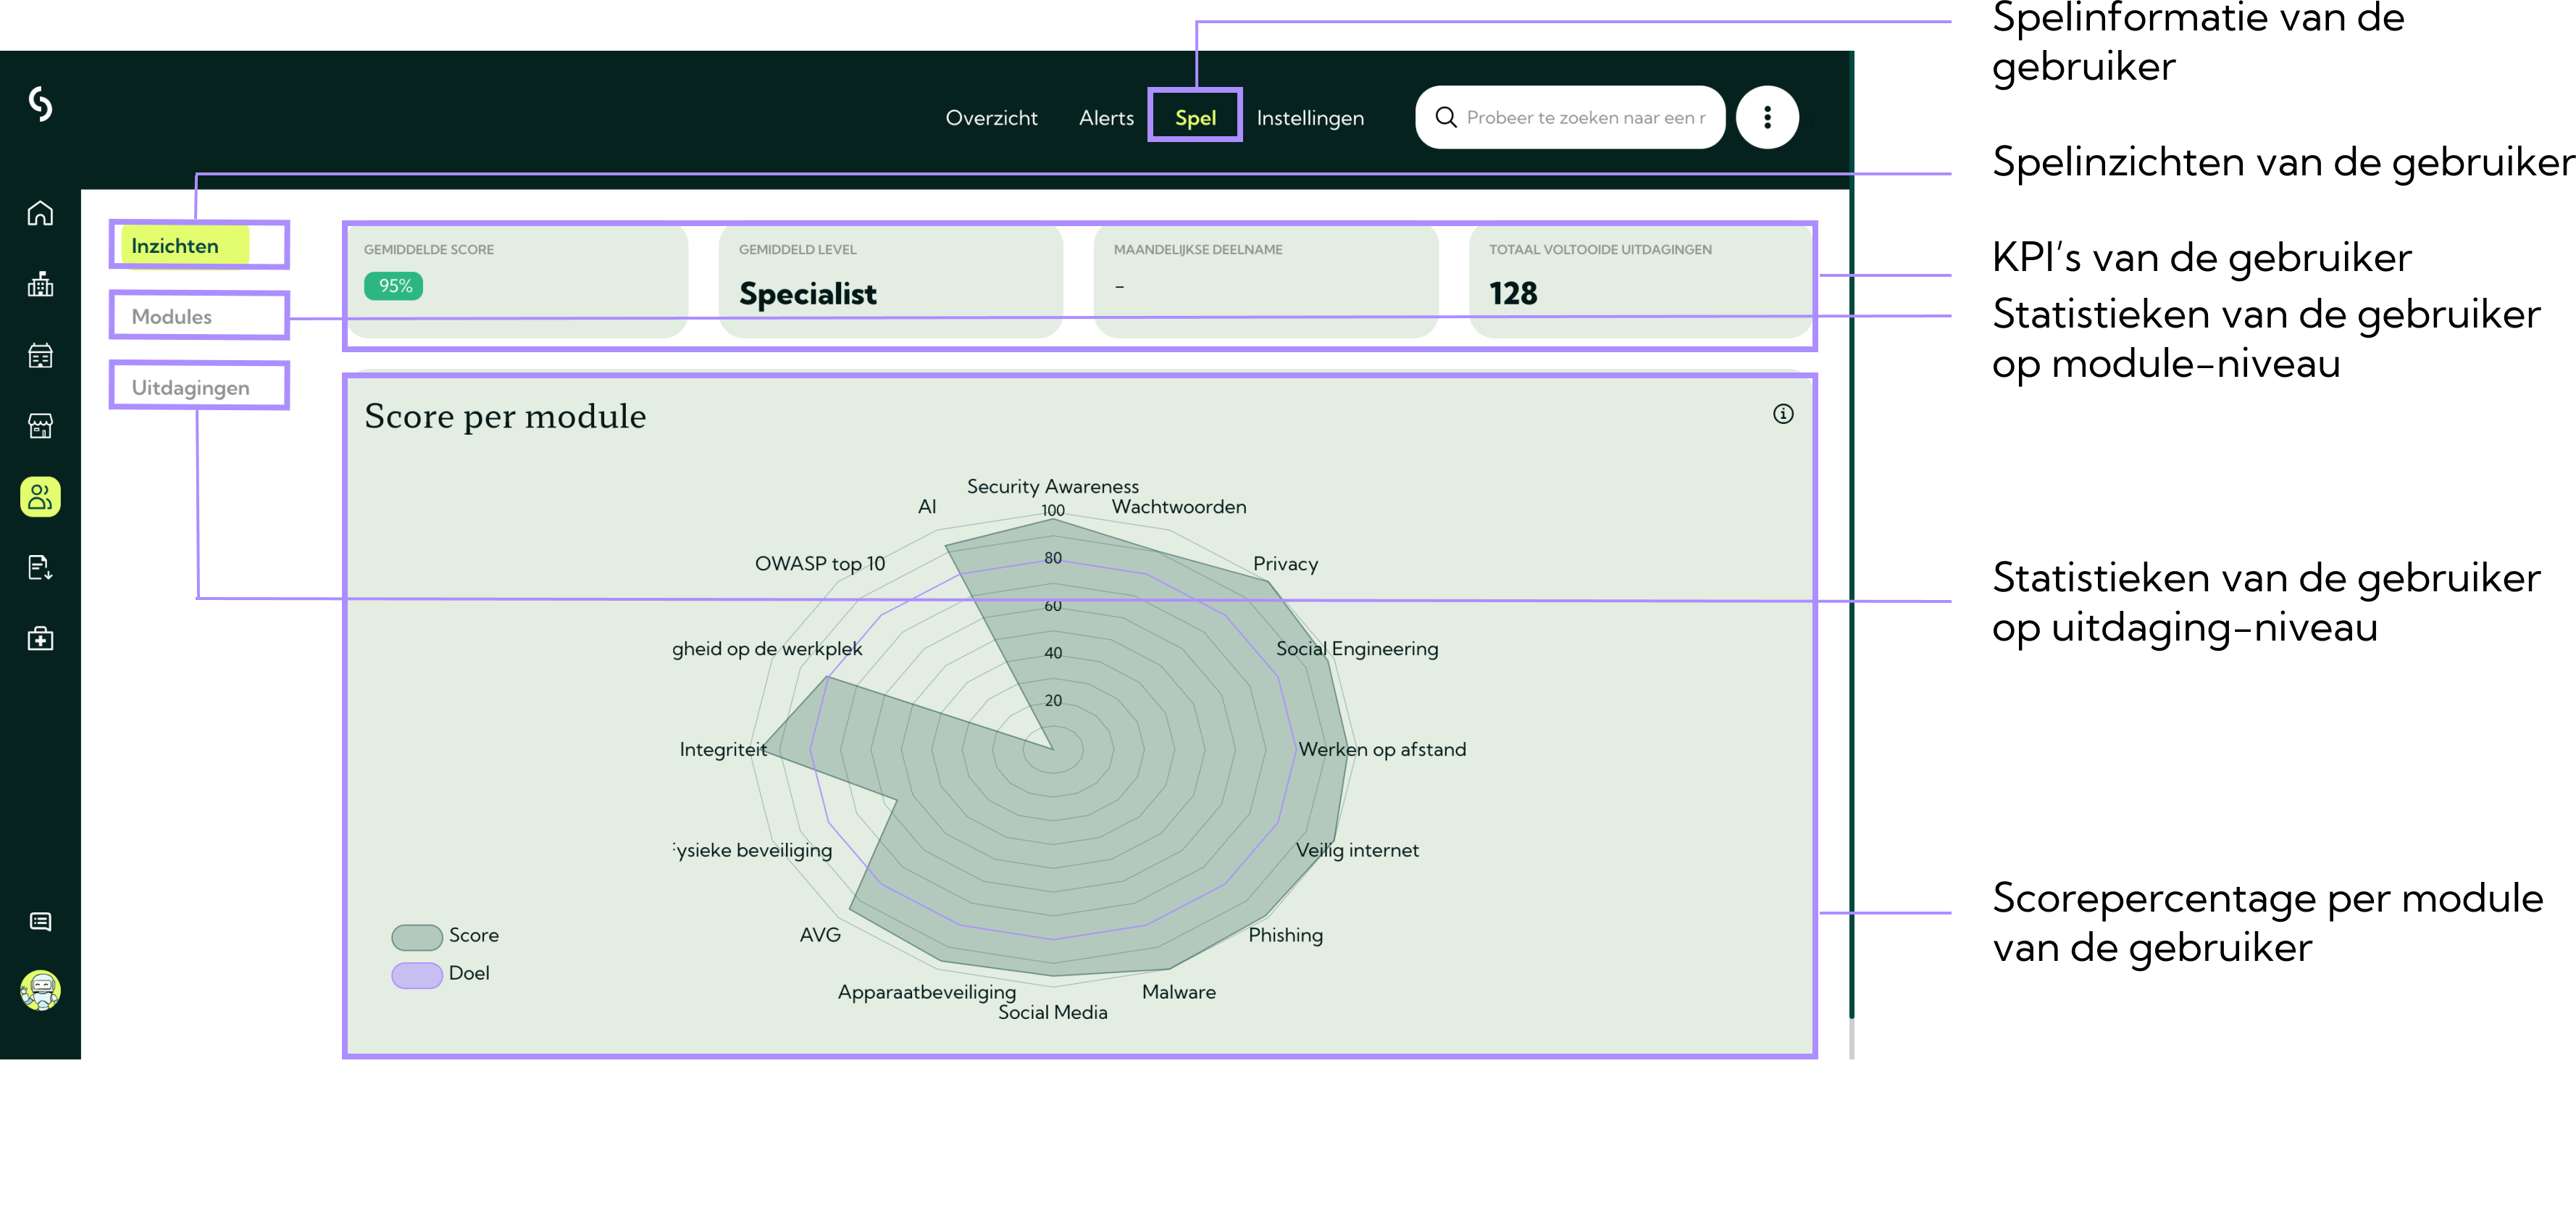Select the highlighted users icon
The height and width of the screenshot is (1229, 2576).
[40, 497]
